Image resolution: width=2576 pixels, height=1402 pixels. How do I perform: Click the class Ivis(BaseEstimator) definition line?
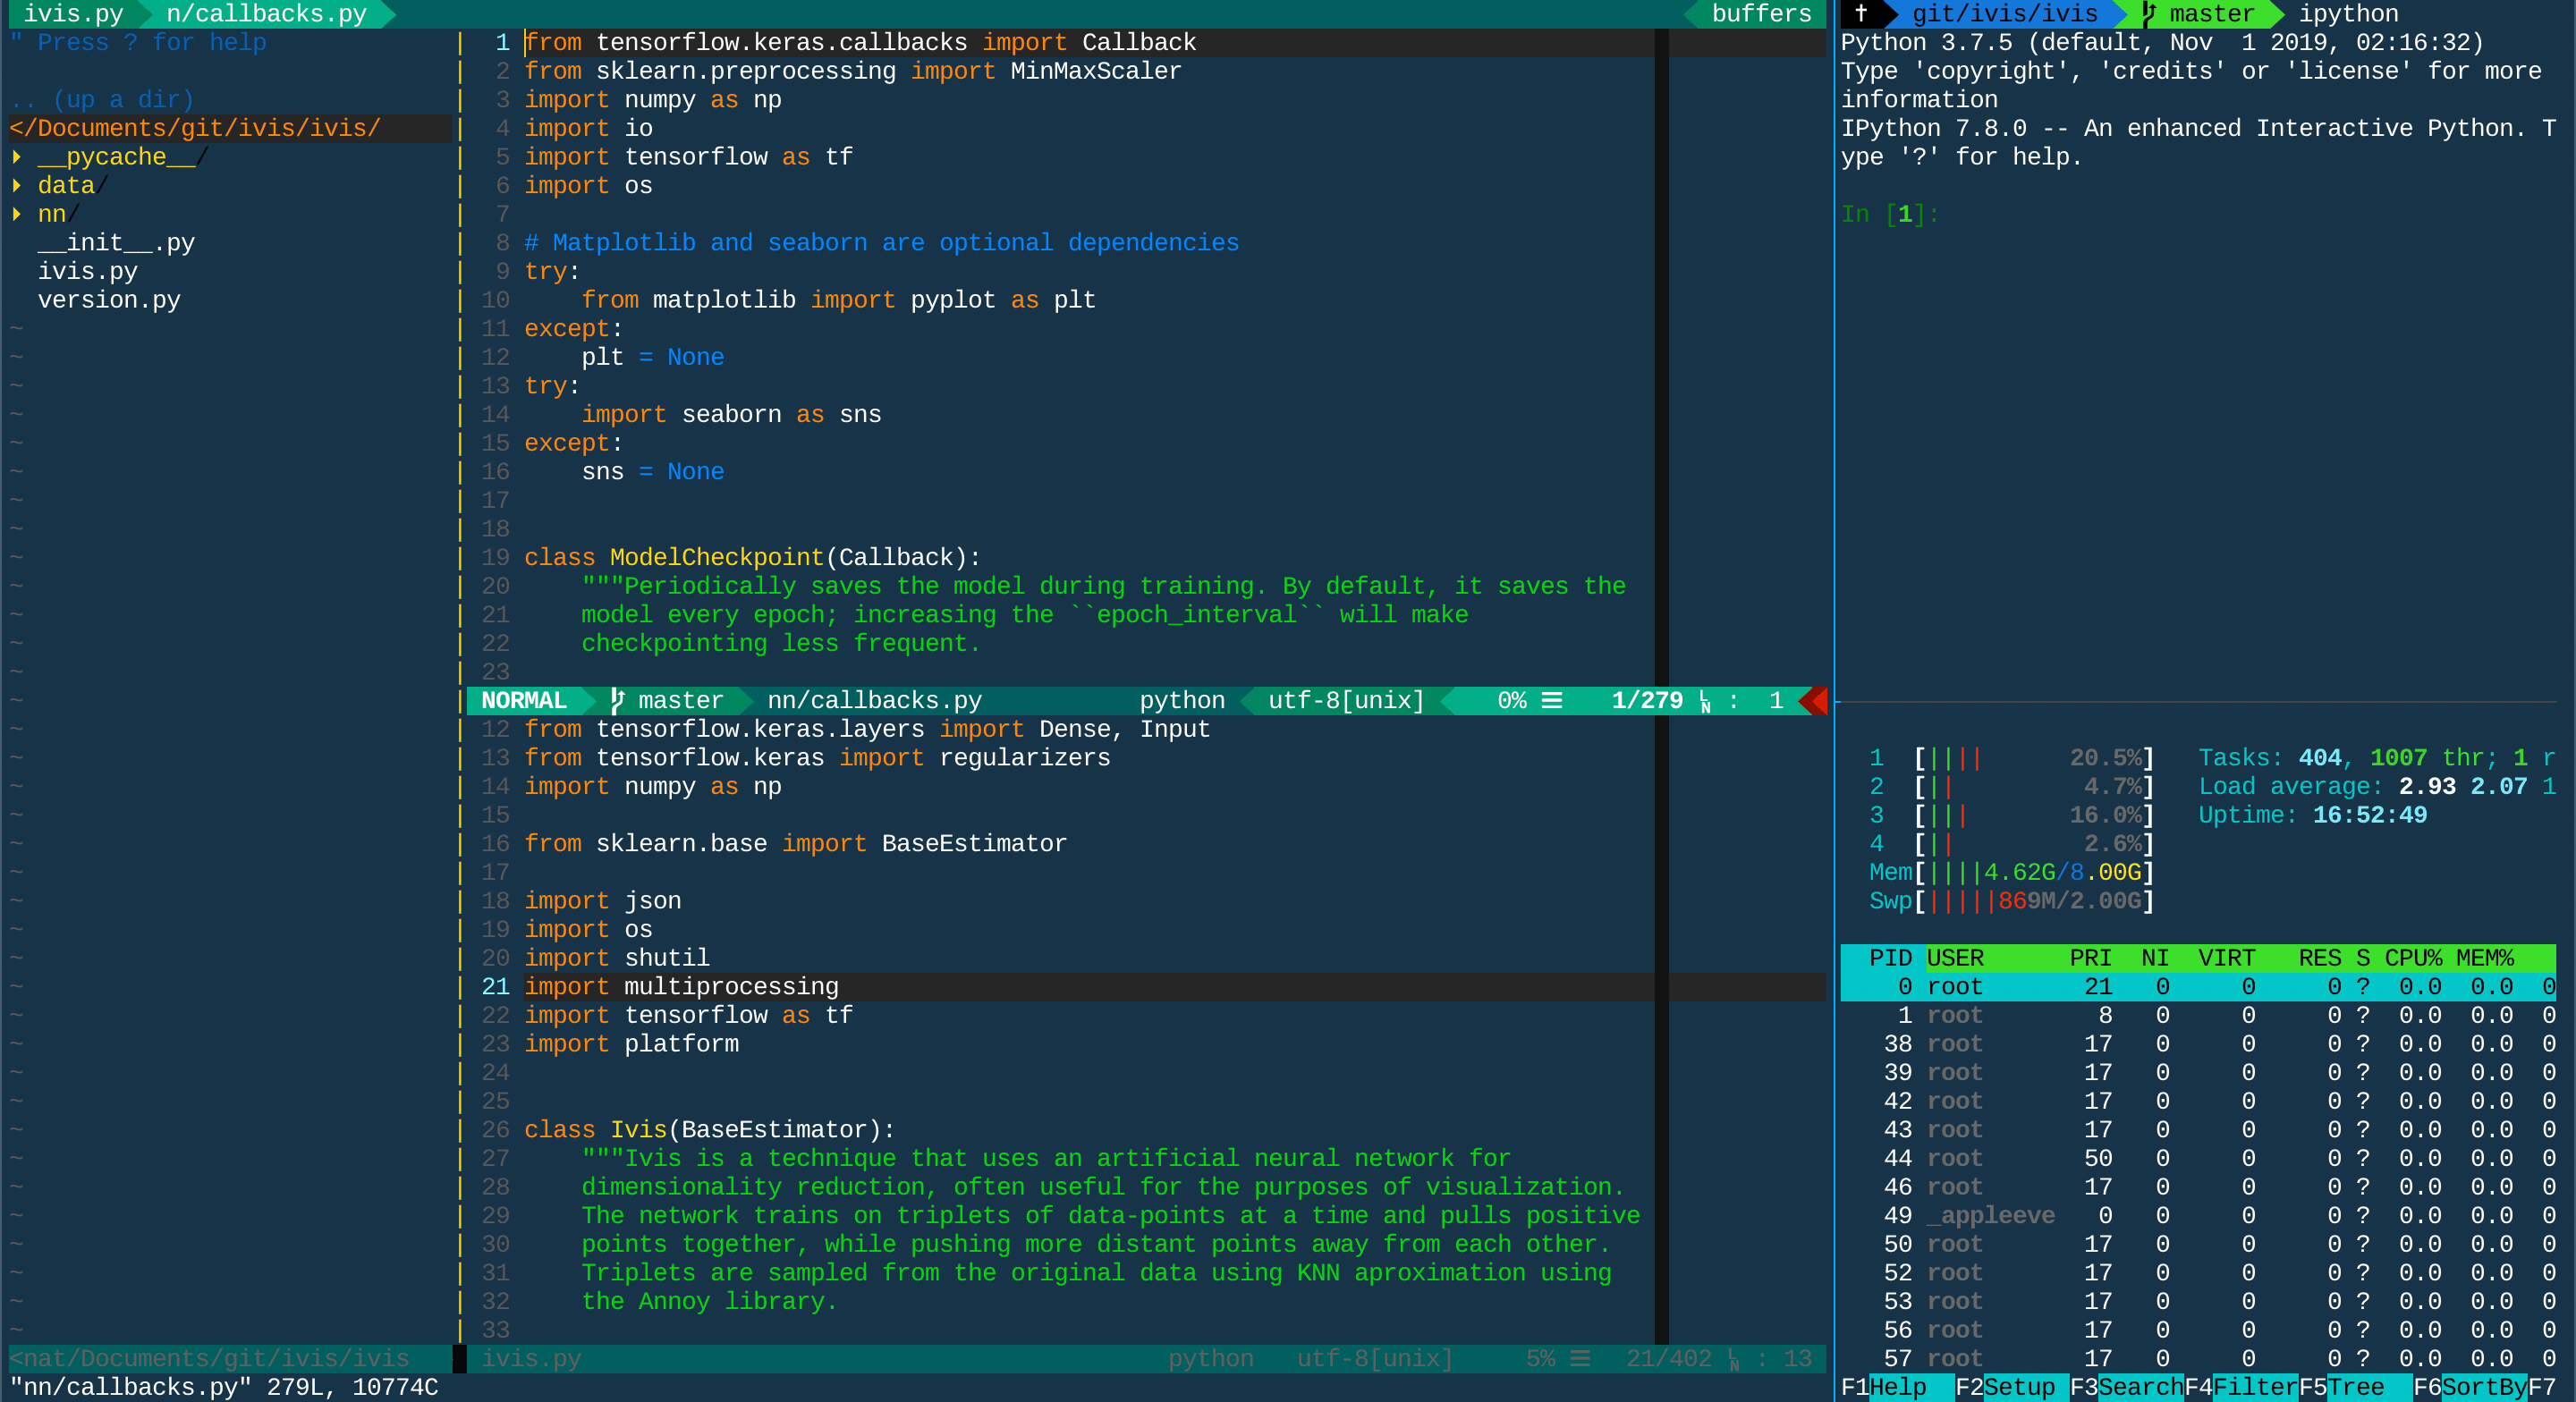[x=709, y=1130]
